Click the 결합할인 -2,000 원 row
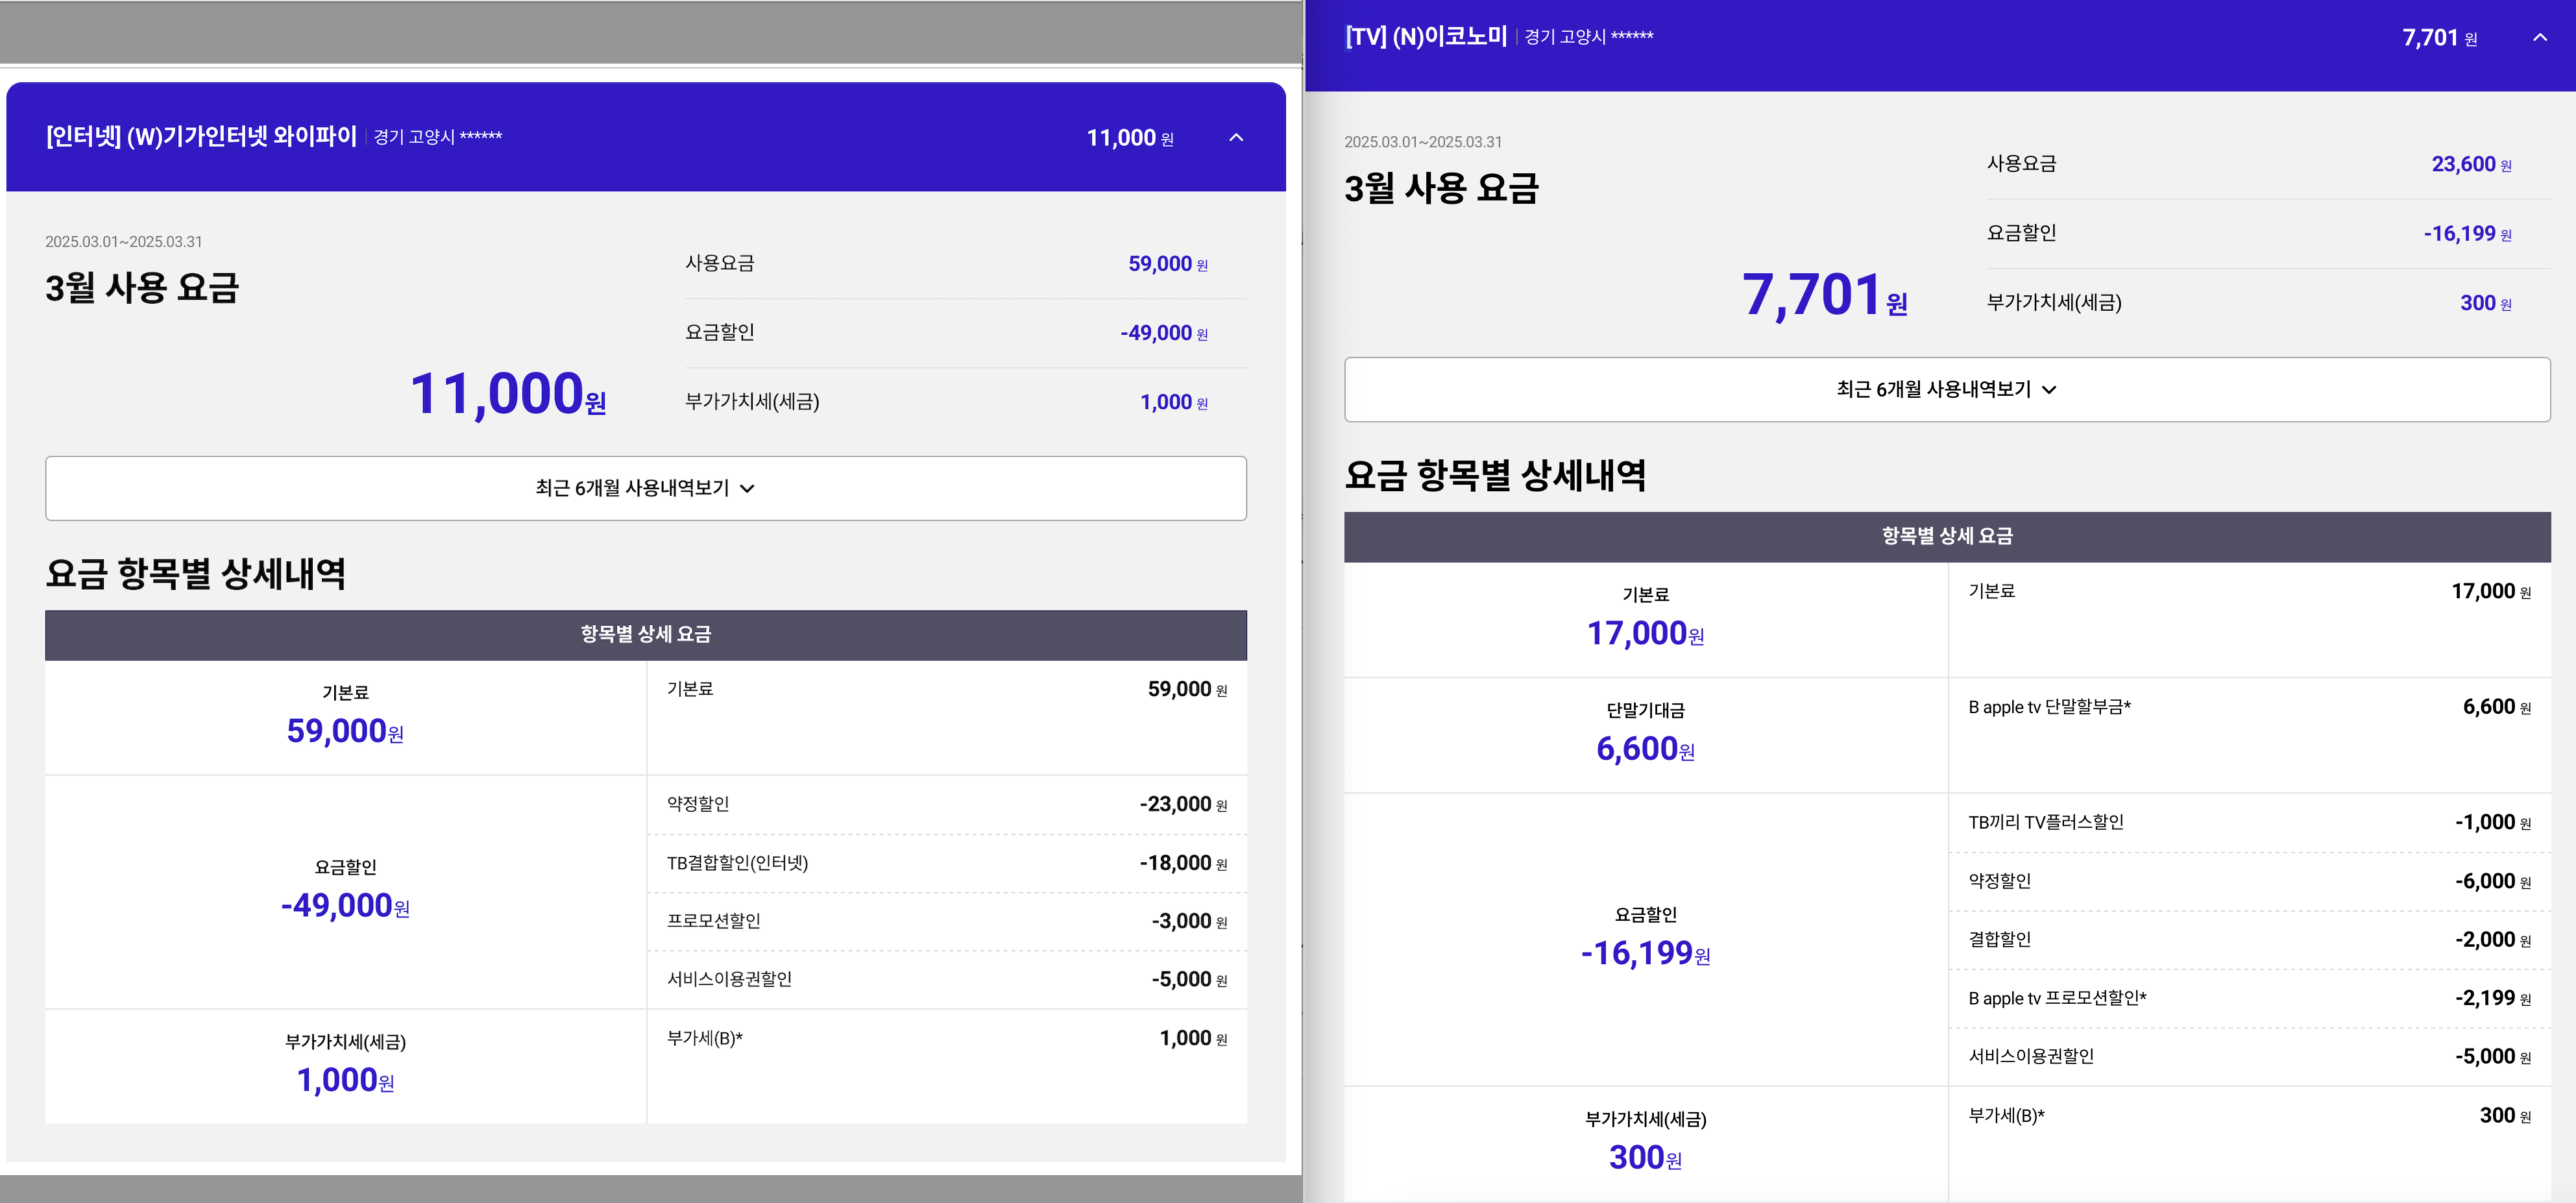The image size is (2576, 1203). 2250,940
